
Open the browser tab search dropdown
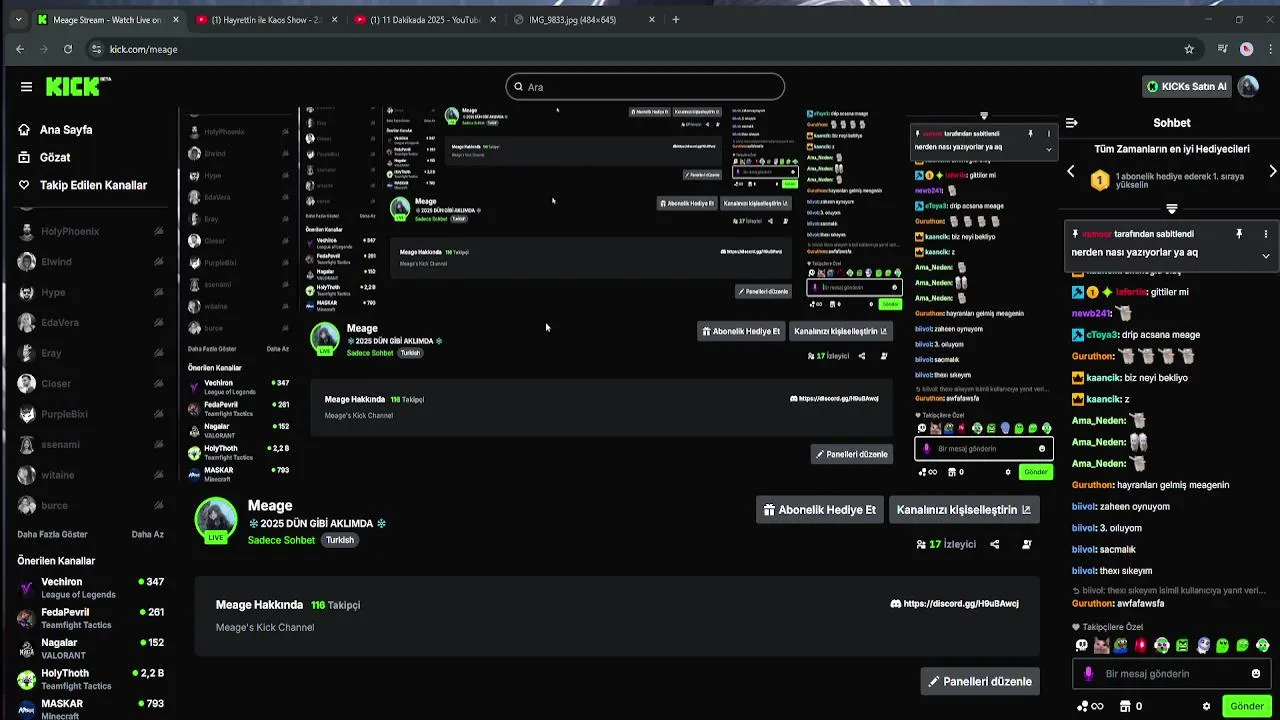click(x=18, y=19)
